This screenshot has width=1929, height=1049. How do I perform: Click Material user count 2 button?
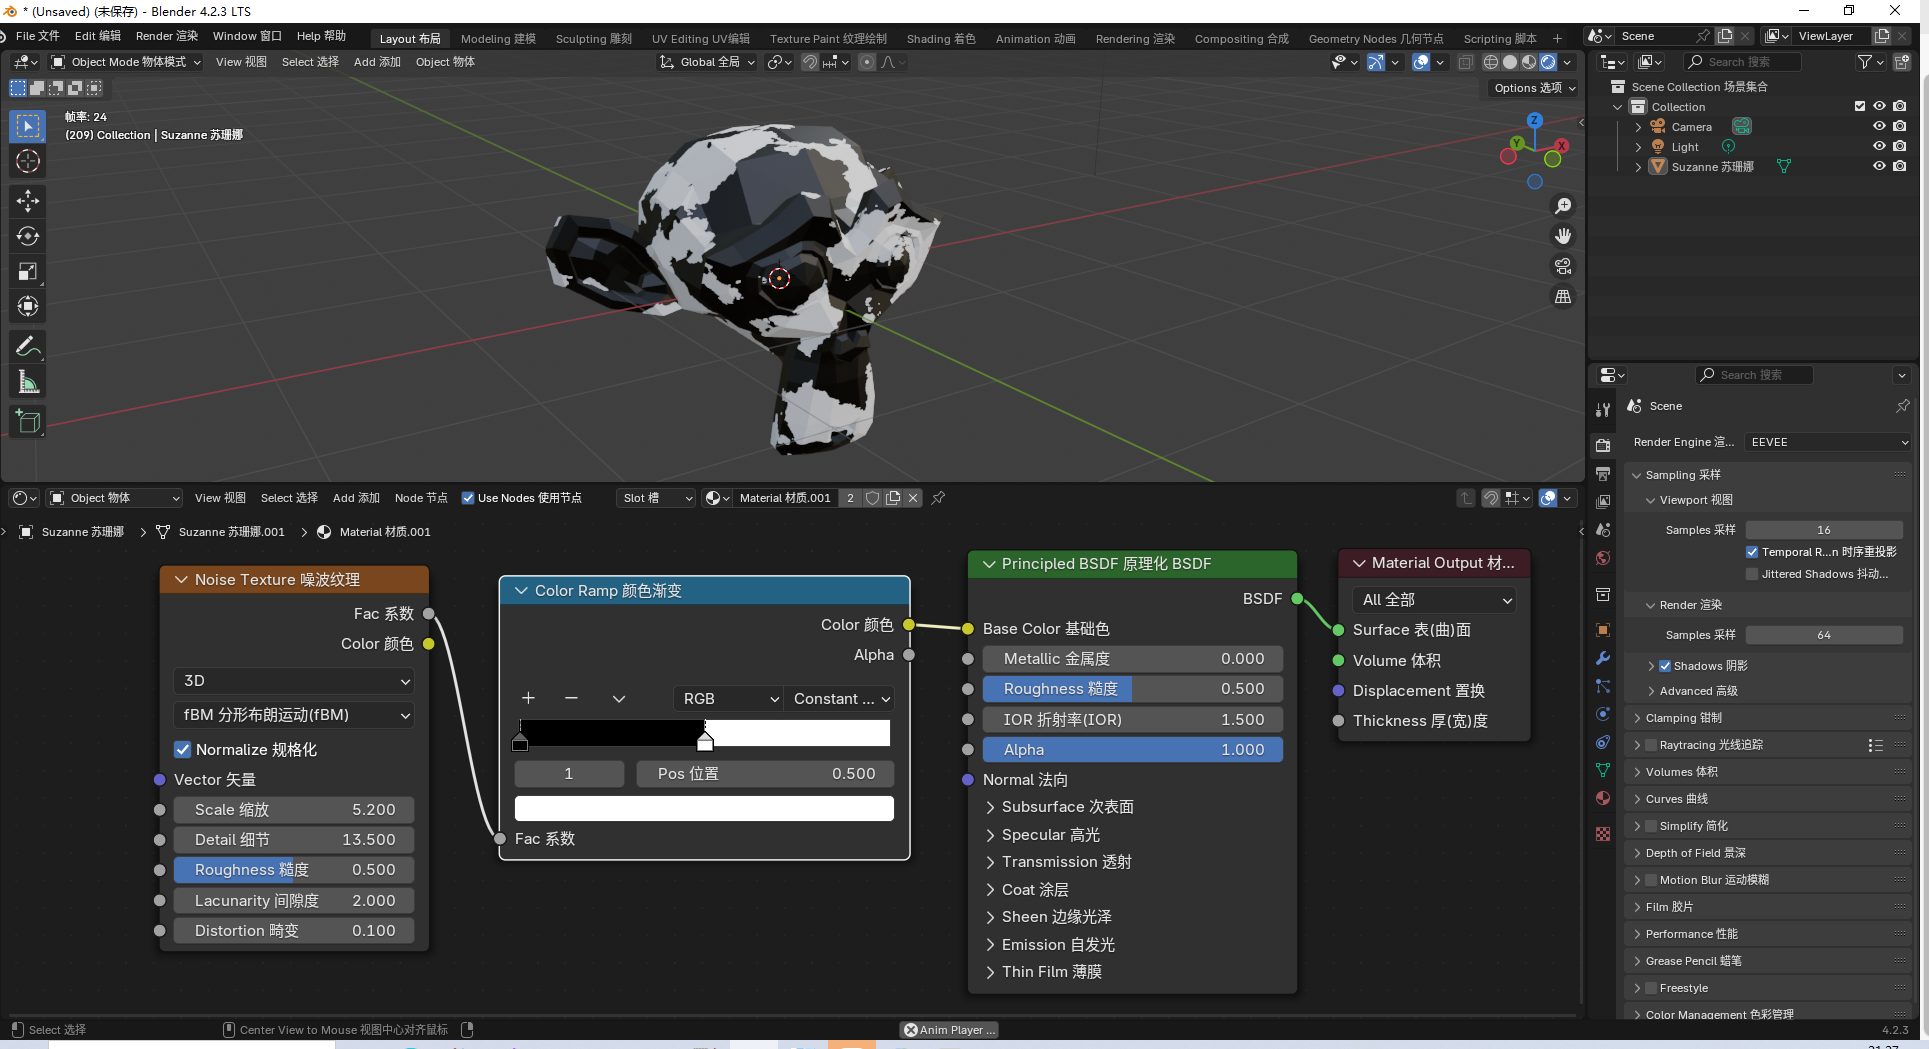850,498
